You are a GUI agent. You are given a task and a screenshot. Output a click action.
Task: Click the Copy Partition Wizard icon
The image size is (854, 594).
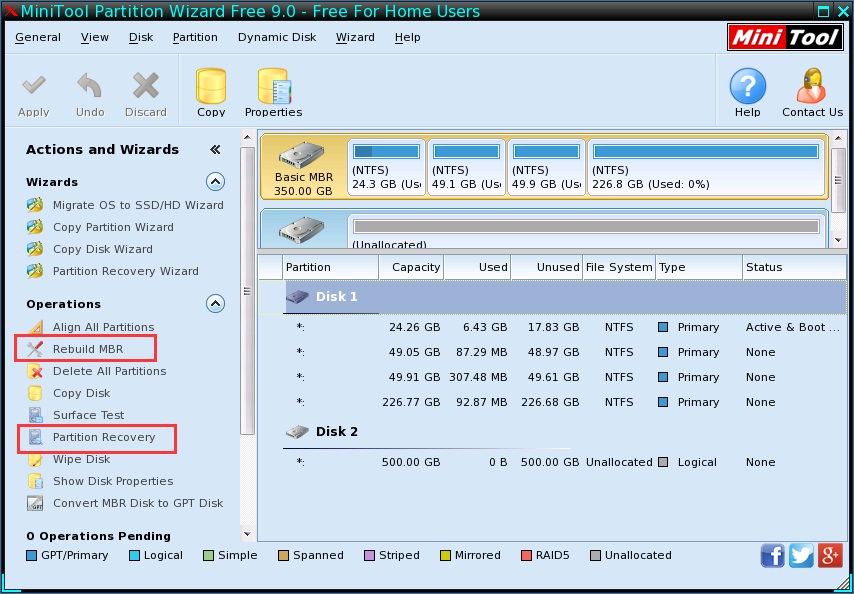(35, 227)
